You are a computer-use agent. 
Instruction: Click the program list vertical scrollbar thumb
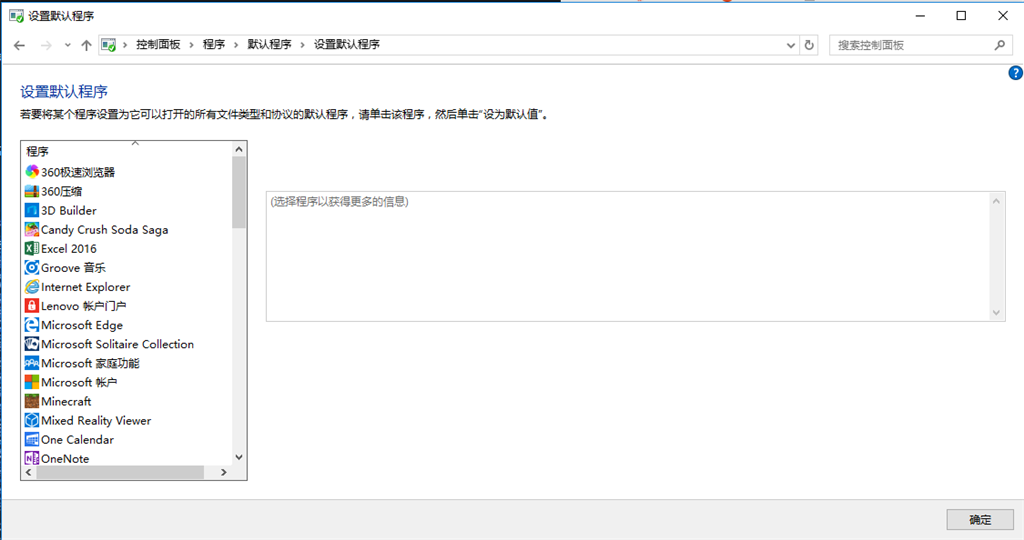tap(239, 193)
